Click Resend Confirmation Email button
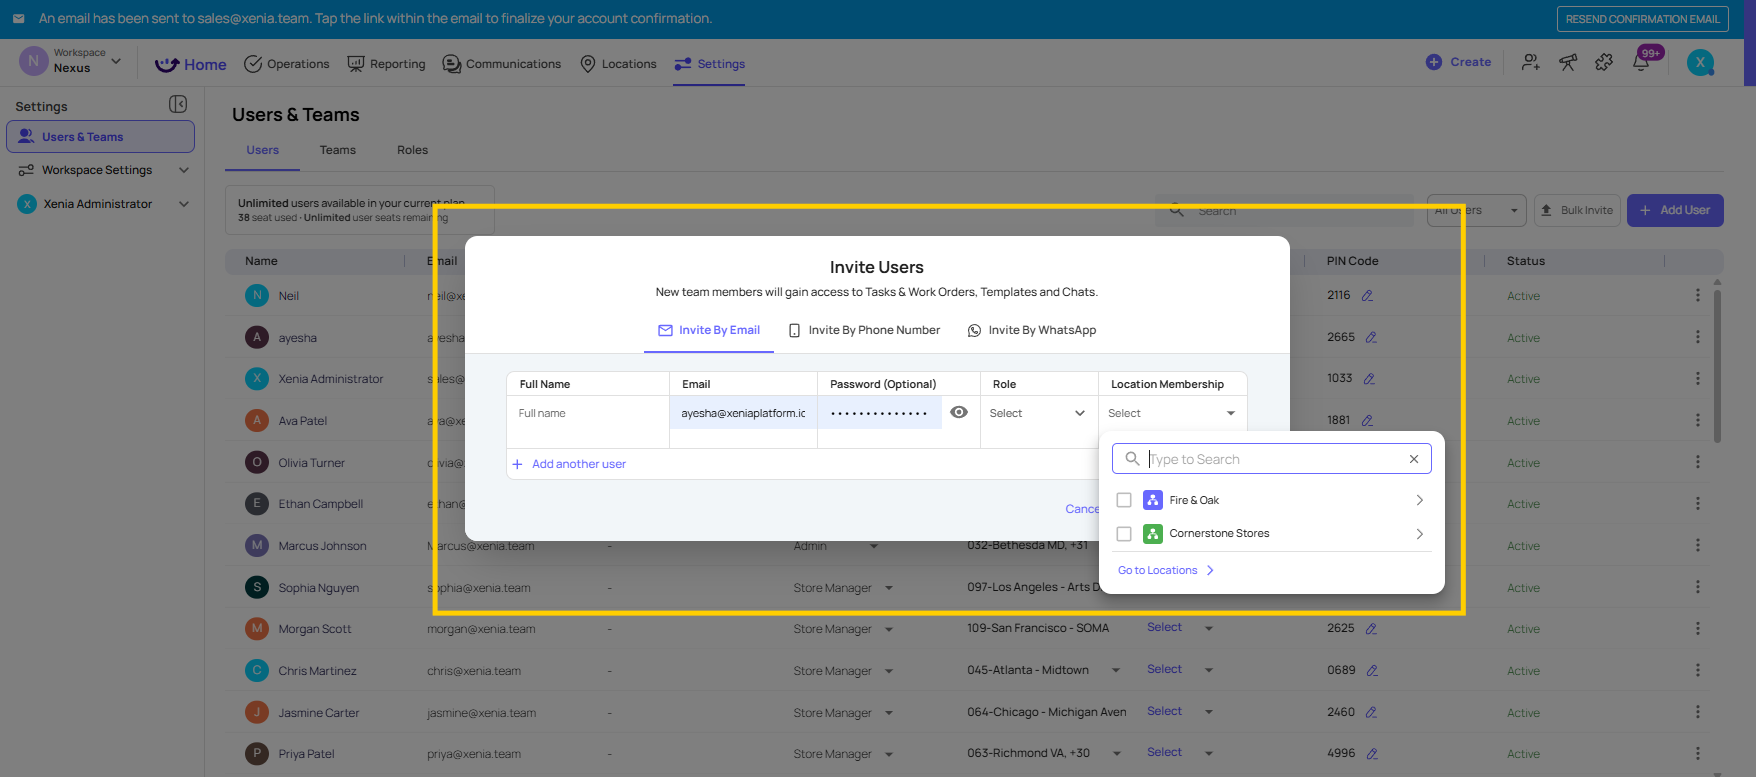1756x777 pixels. pos(1642,19)
